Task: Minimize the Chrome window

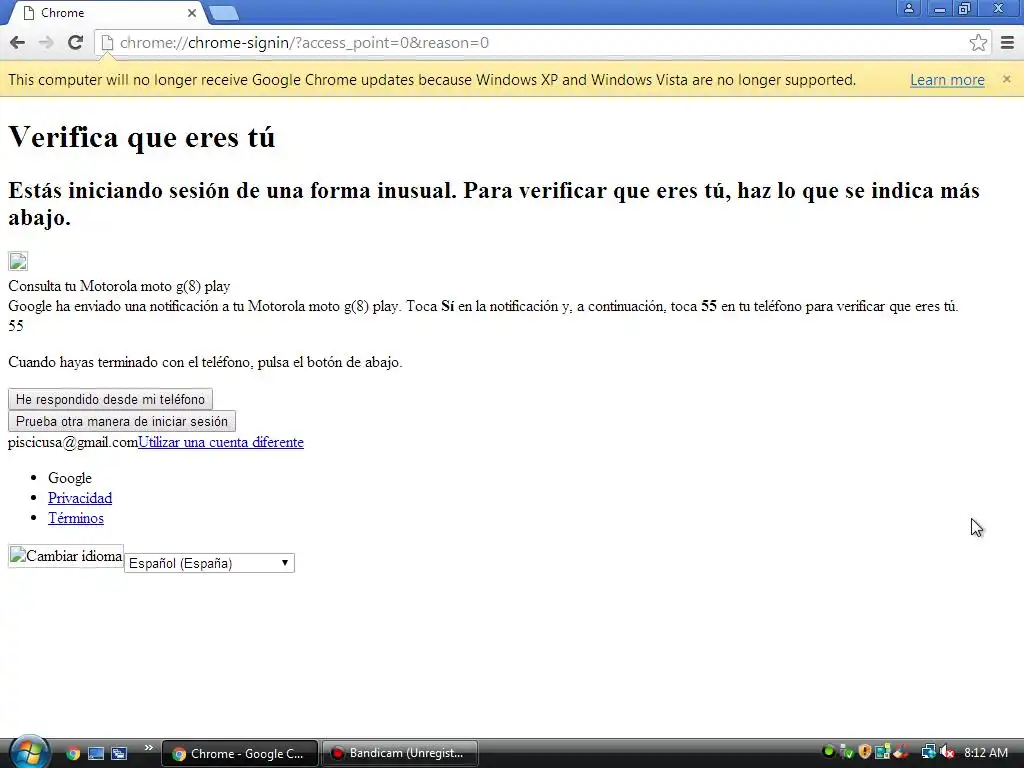Action: pyautogui.click(x=939, y=8)
